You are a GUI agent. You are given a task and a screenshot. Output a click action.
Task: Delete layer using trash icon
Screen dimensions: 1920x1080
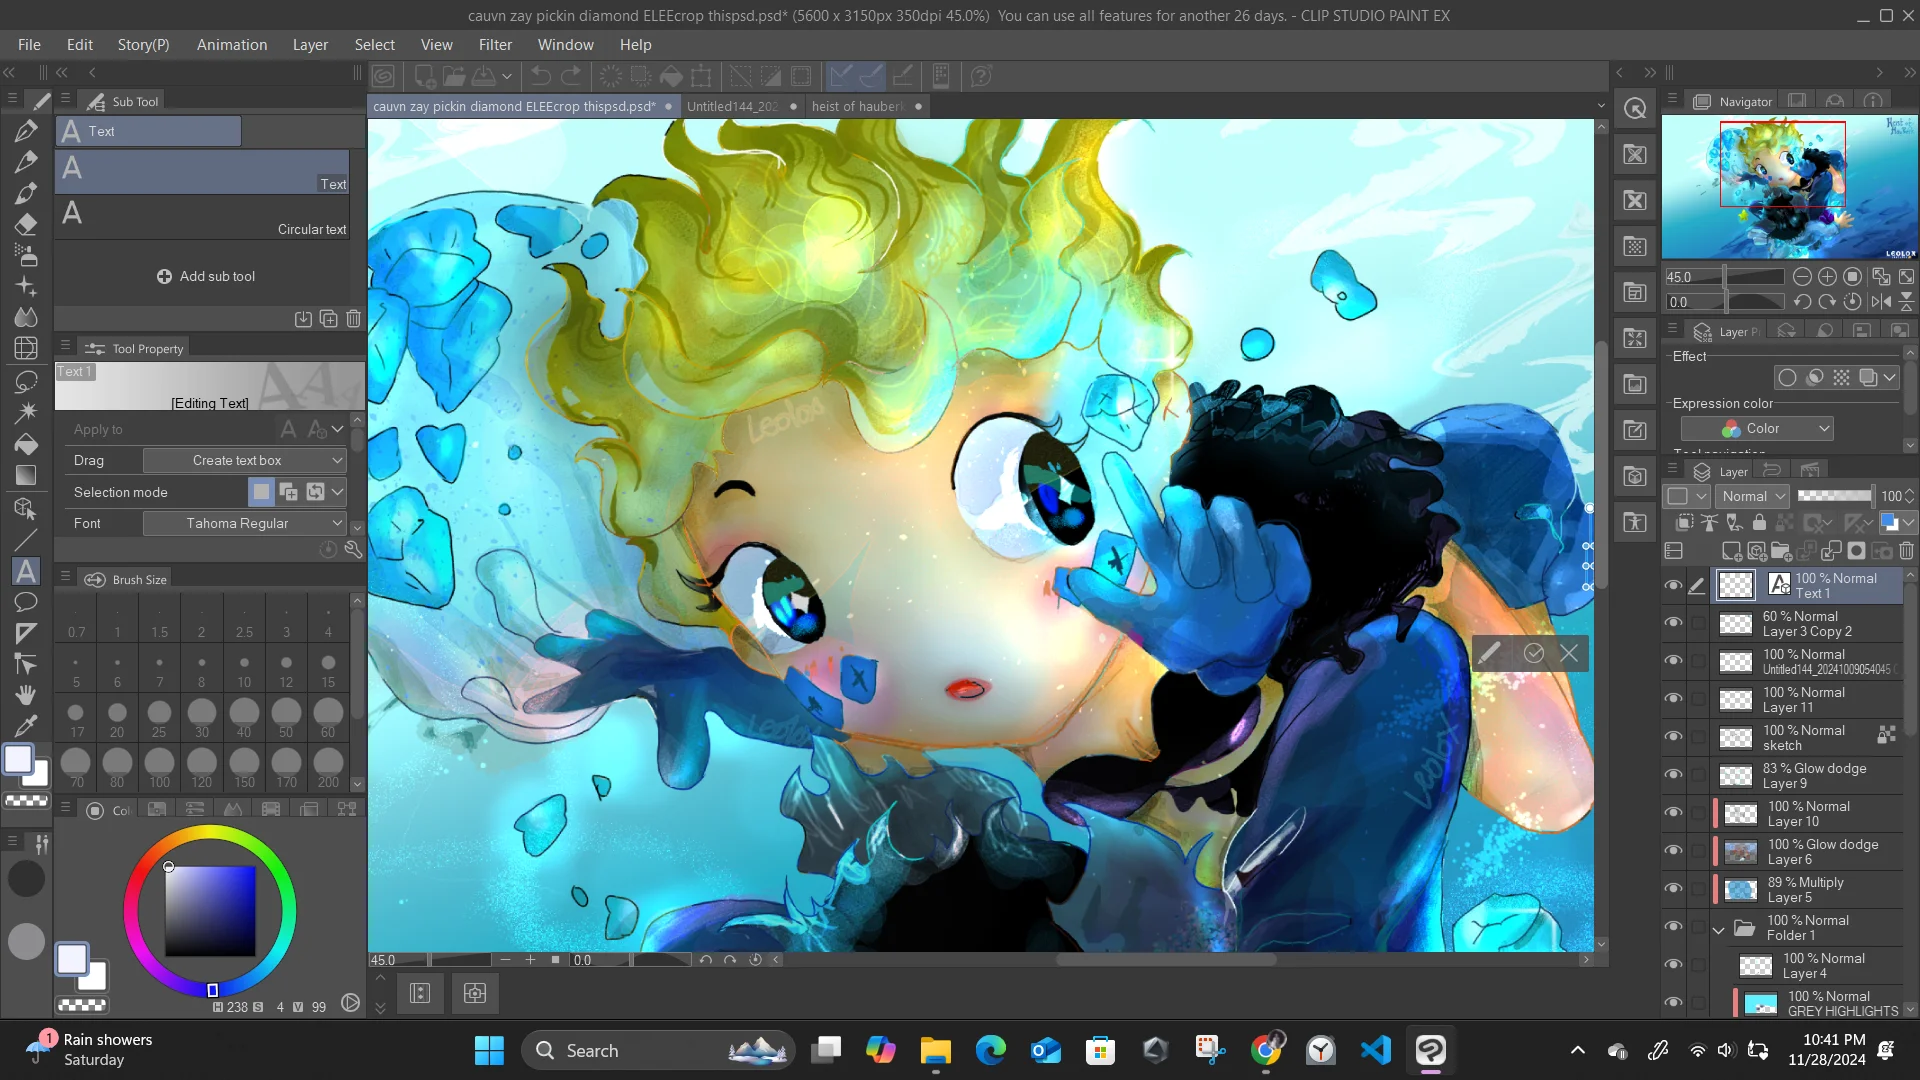(1906, 551)
